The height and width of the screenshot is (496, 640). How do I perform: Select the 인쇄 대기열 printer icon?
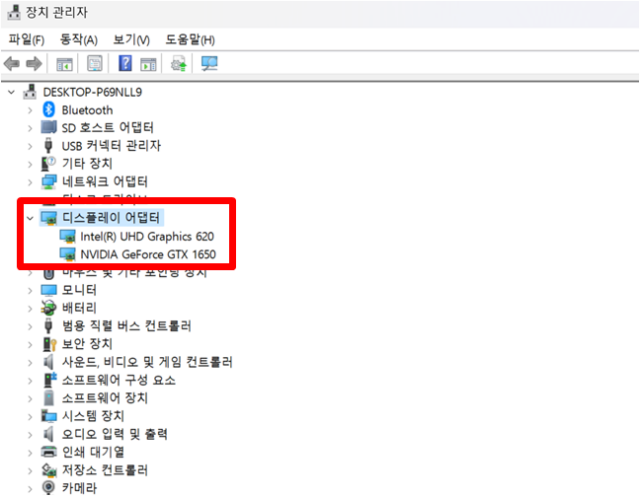[49, 452]
